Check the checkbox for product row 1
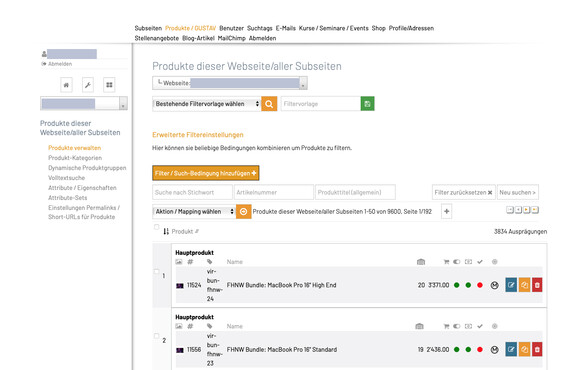 (156, 272)
